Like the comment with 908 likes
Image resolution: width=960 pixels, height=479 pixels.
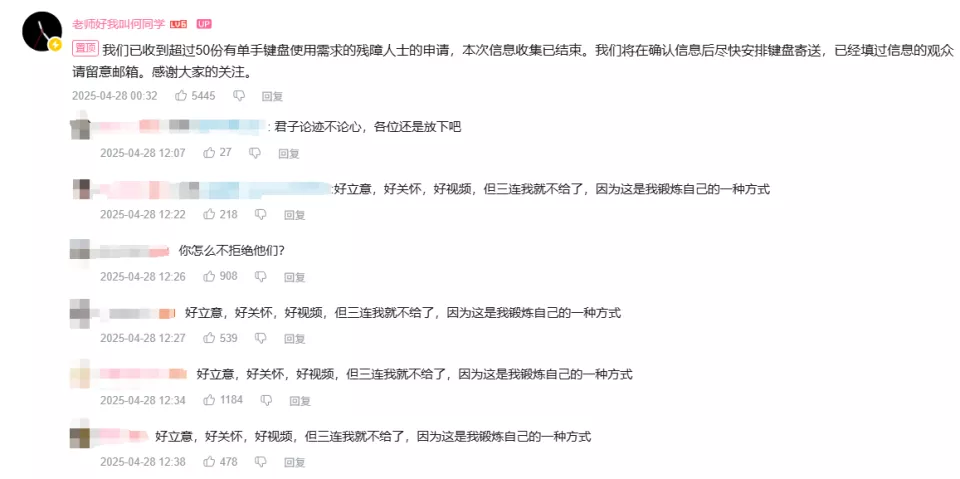[x=209, y=277]
